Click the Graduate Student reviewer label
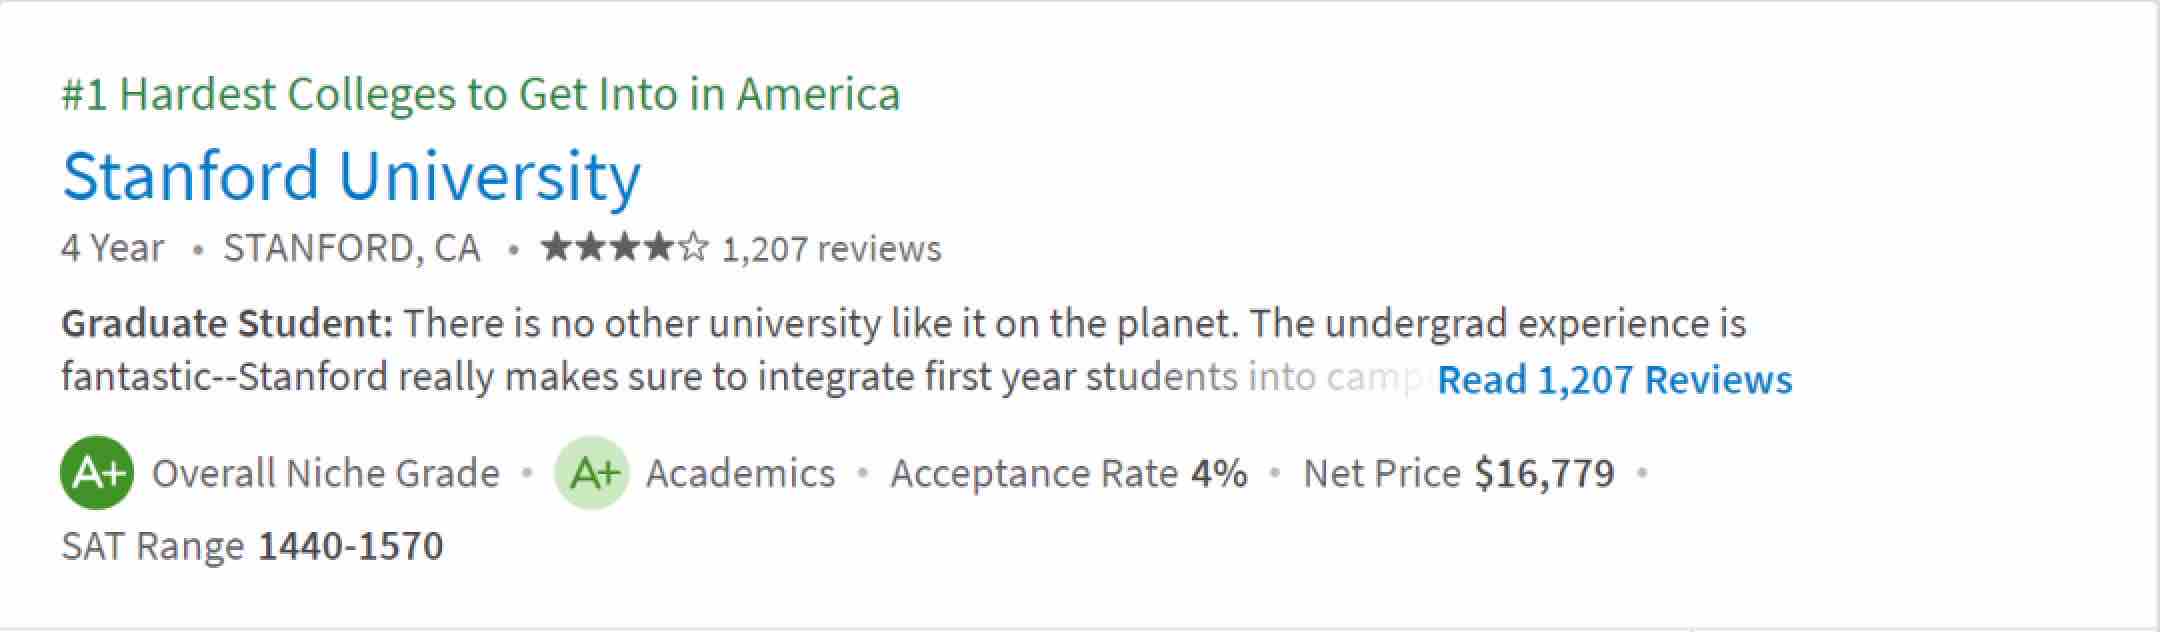This screenshot has width=2160, height=632. point(227,324)
